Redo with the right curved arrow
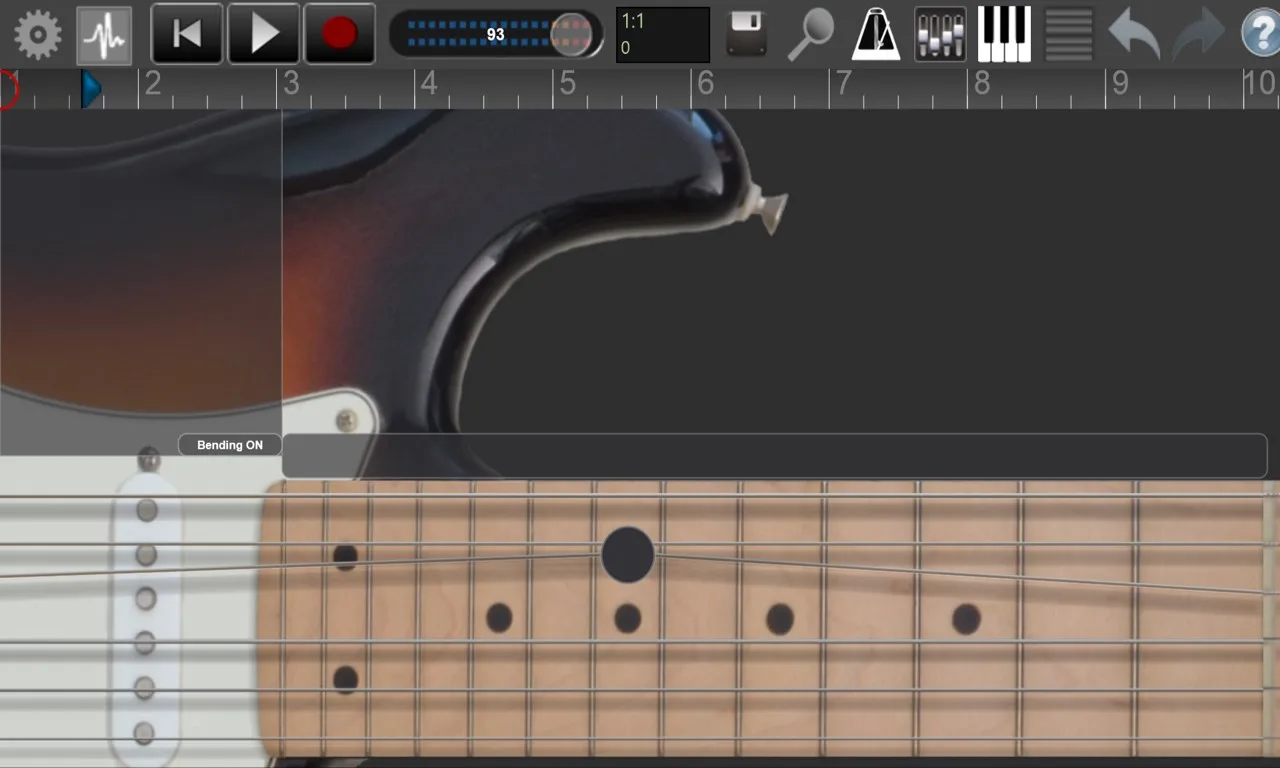The image size is (1280, 768). point(1199,35)
